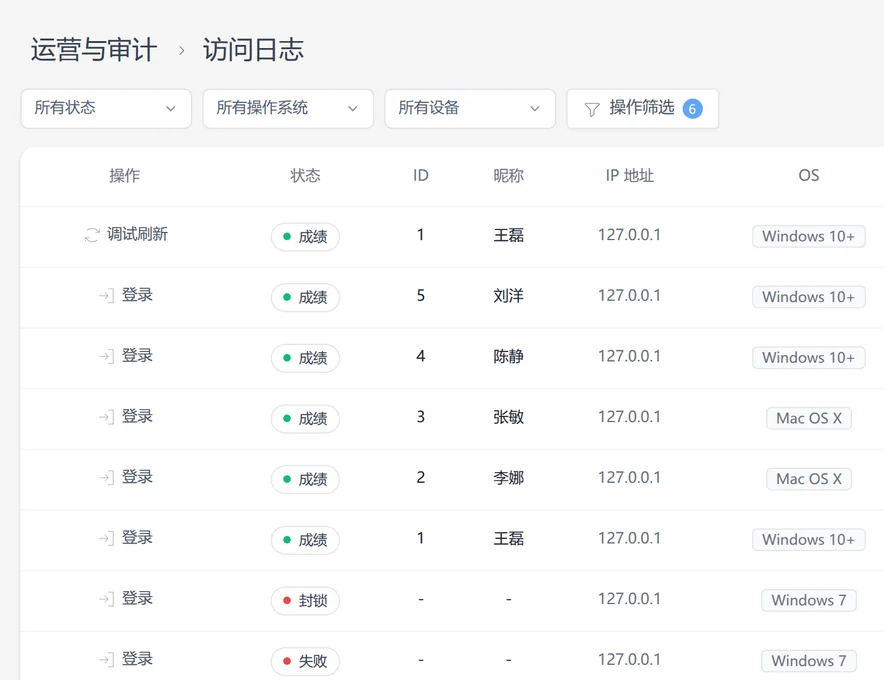Click the login icon in 刘洋's row
Screen dimensions: 884x680
(x=106, y=295)
